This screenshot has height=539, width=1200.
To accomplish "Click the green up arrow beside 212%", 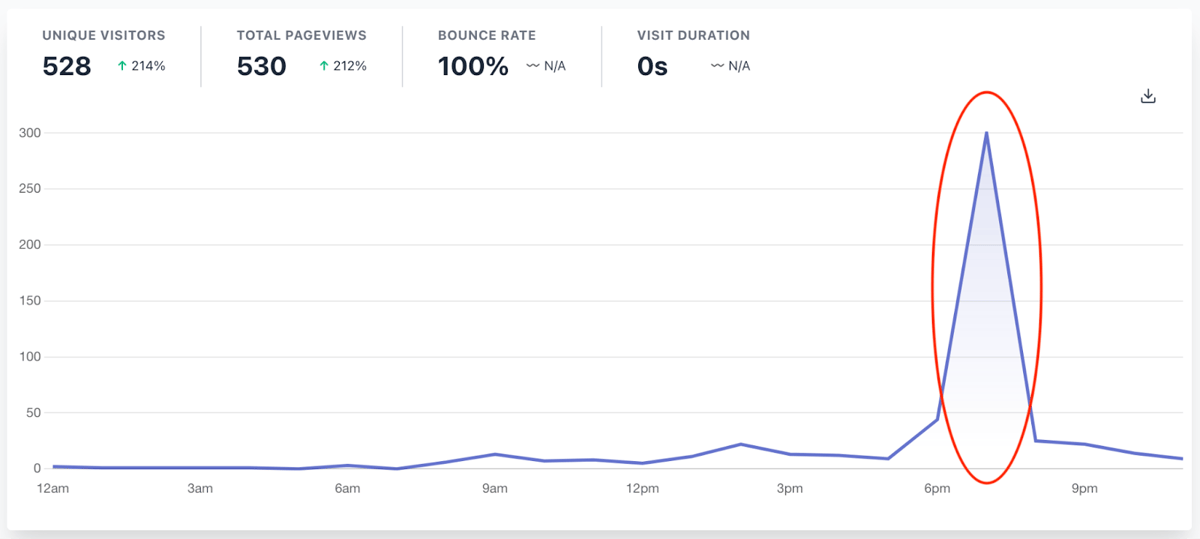I will pos(323,67).
